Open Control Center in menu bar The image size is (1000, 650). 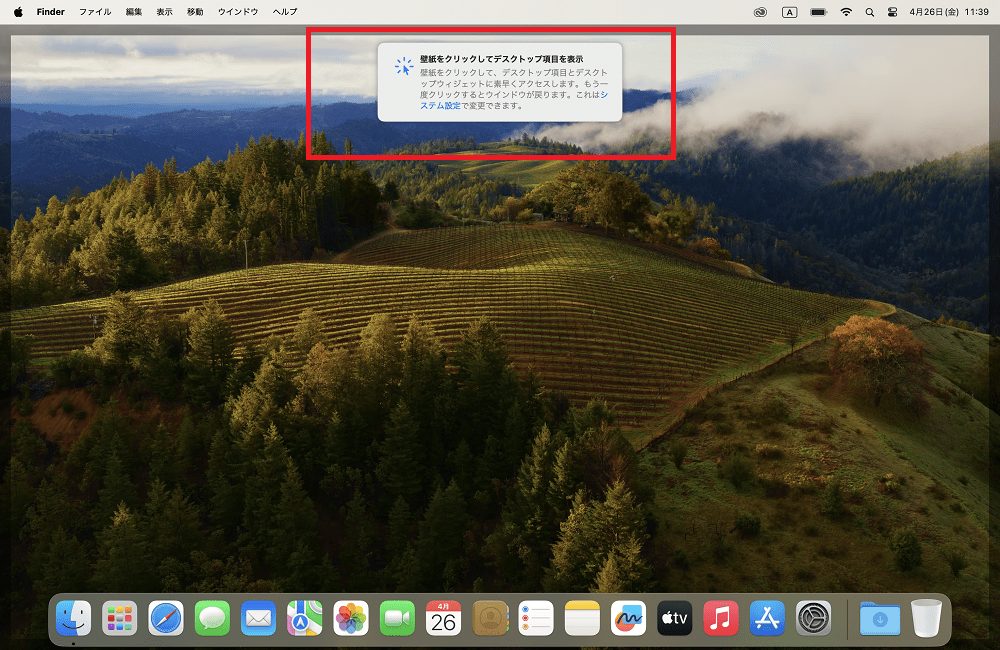[x=892, y=12]
